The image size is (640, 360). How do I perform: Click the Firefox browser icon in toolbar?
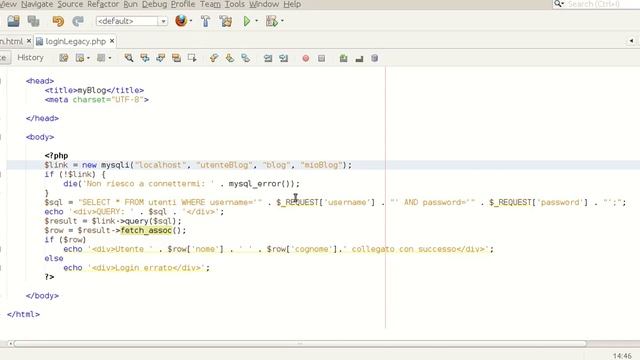[181, 20]
